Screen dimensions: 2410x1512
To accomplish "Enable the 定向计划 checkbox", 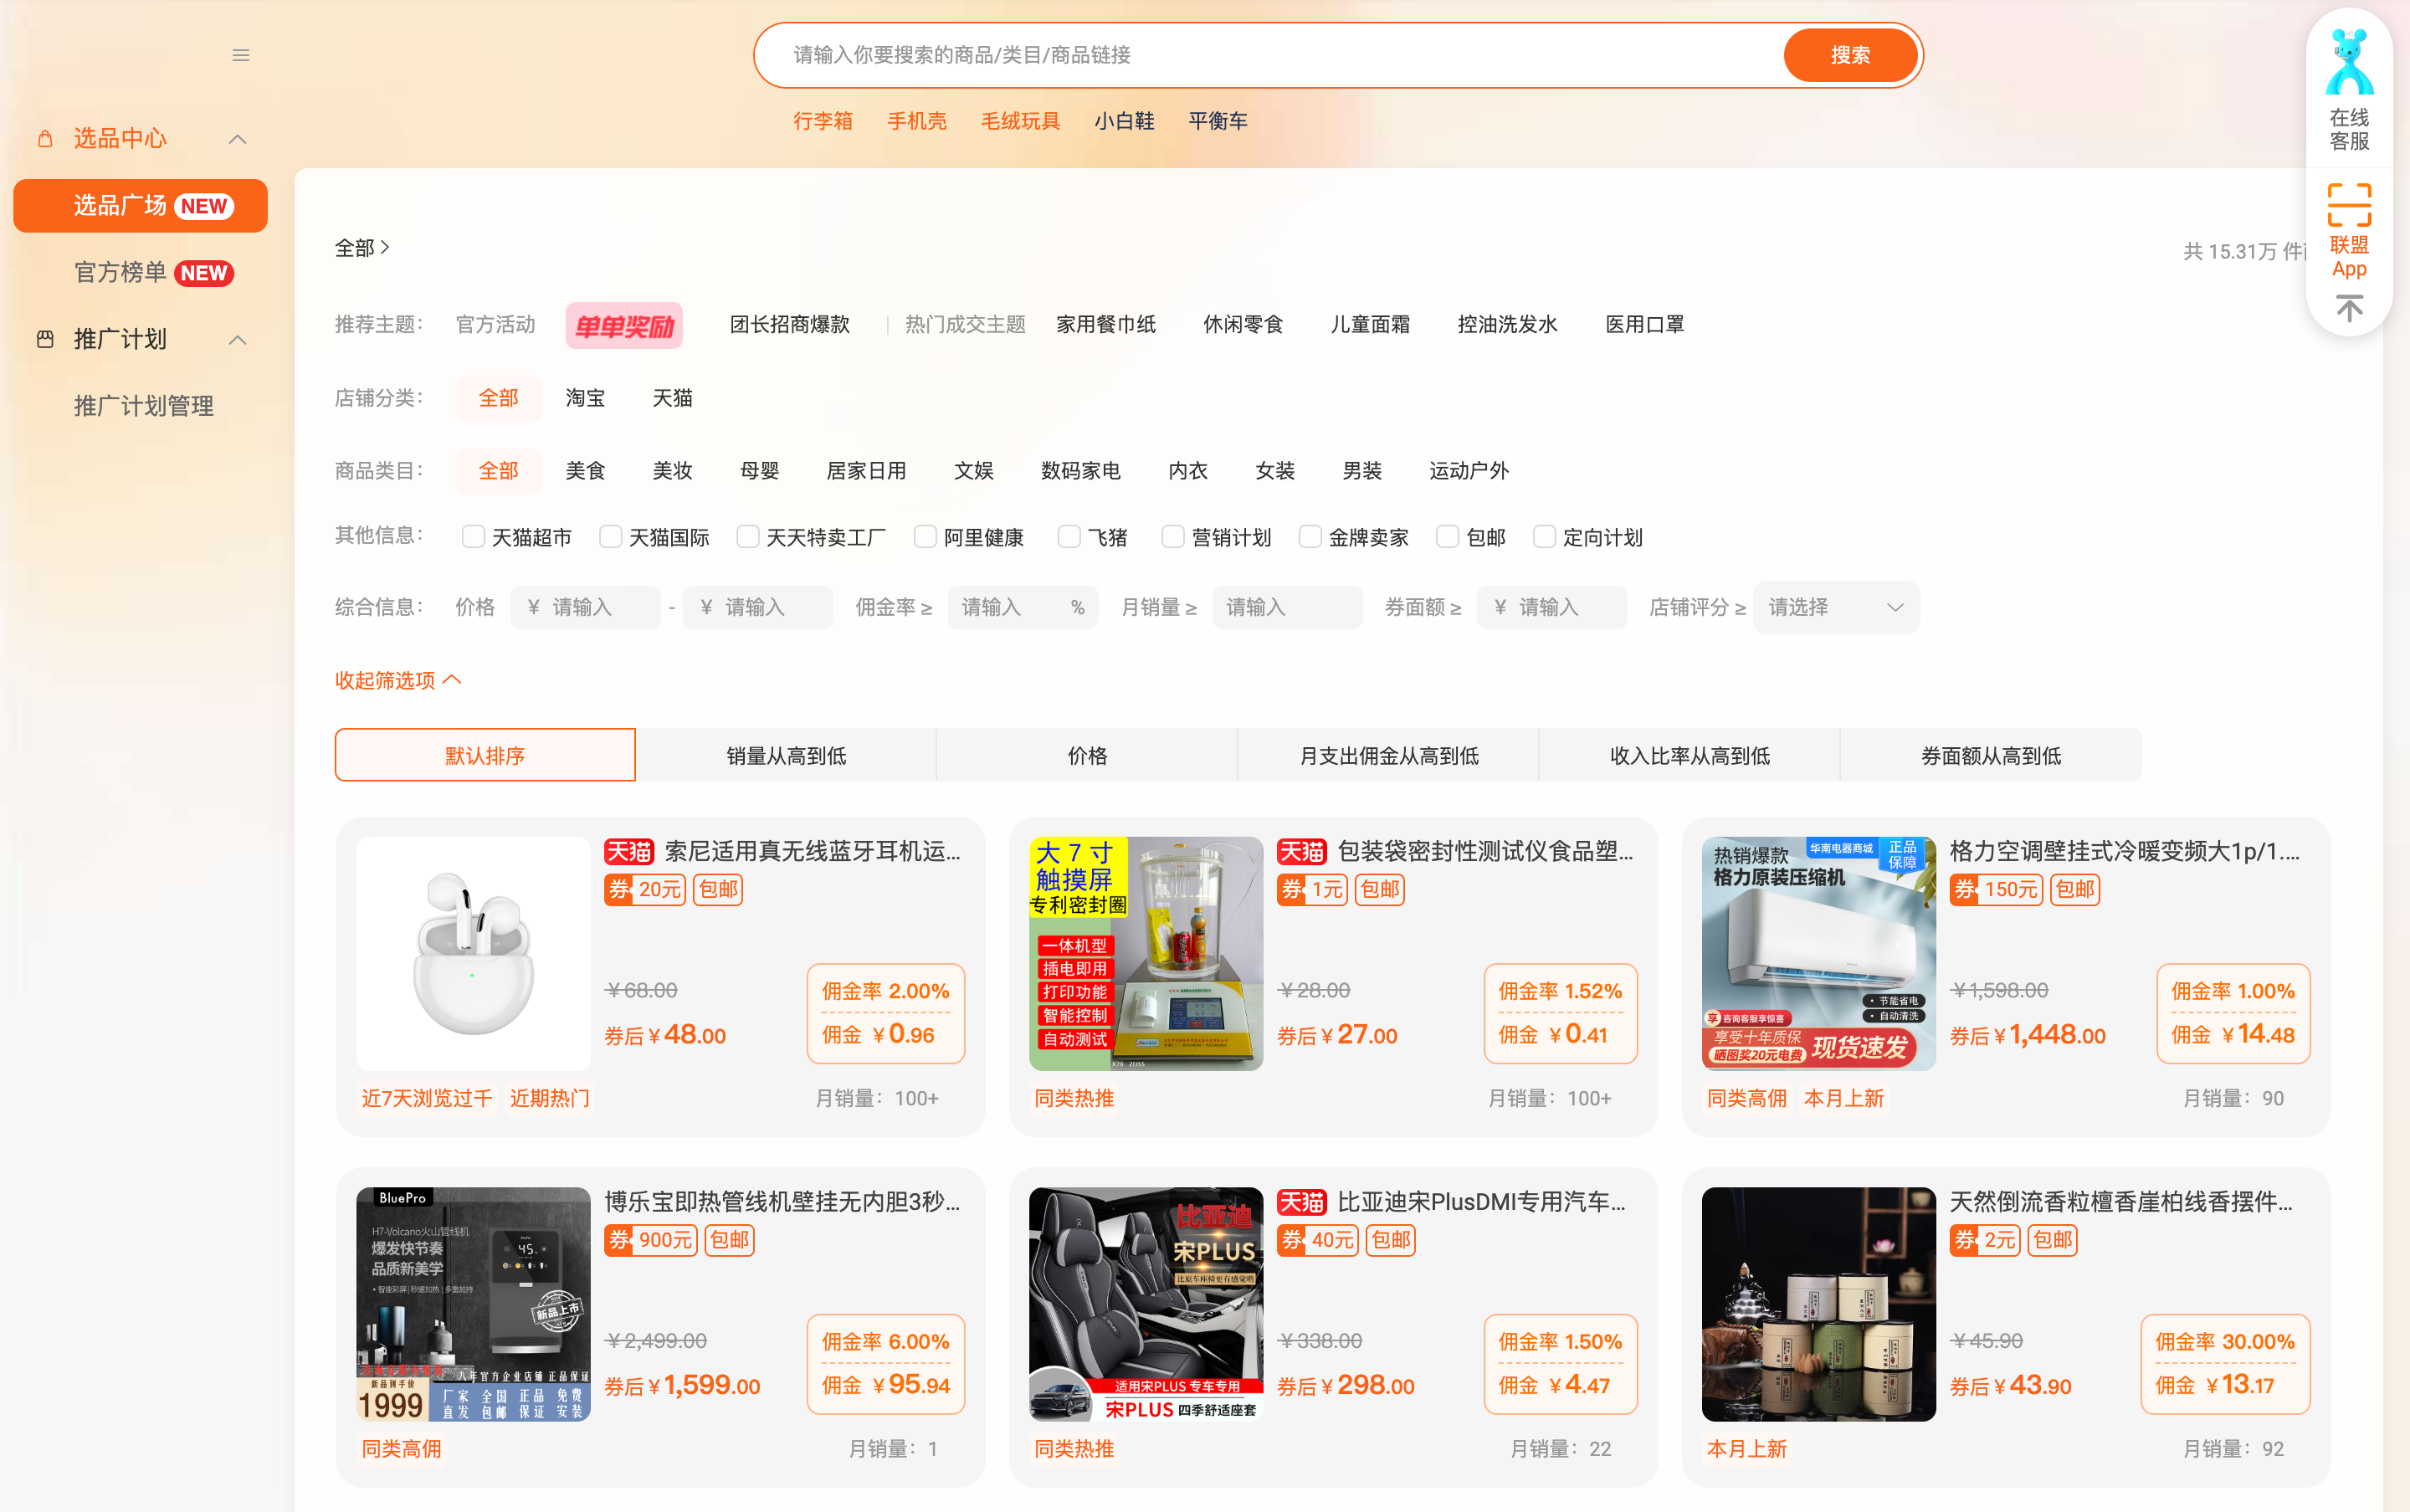I will pyautogui.click(x=1544, y=537).
